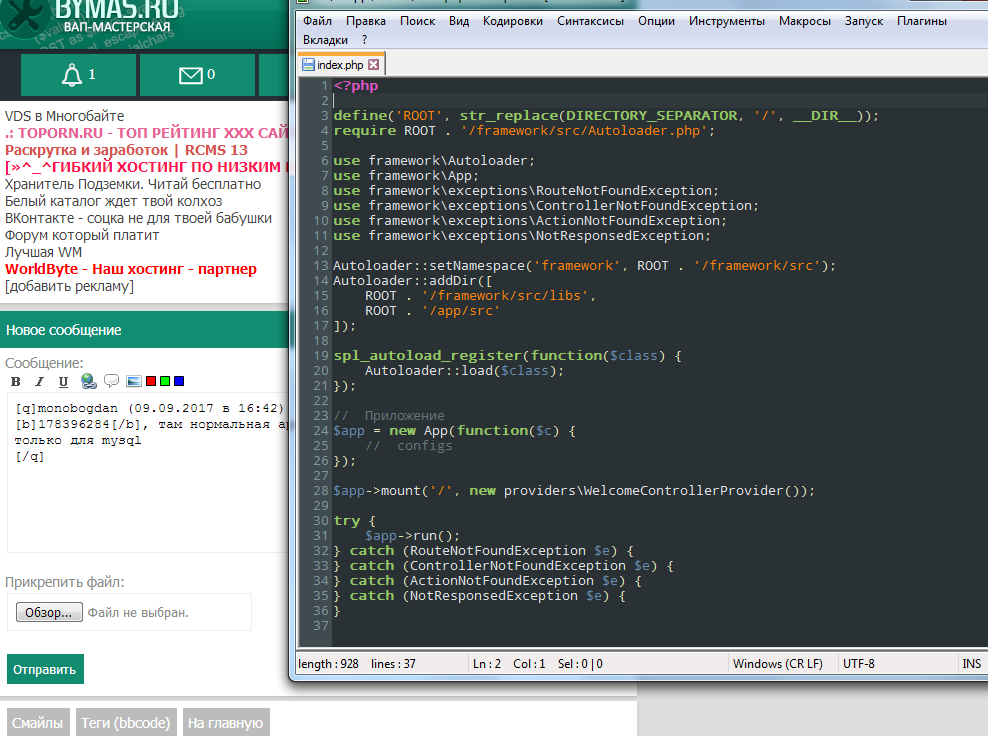Apply italic formatting in message editor
Viewport: 988px width, 736px height.
click(x=40, y=381)
